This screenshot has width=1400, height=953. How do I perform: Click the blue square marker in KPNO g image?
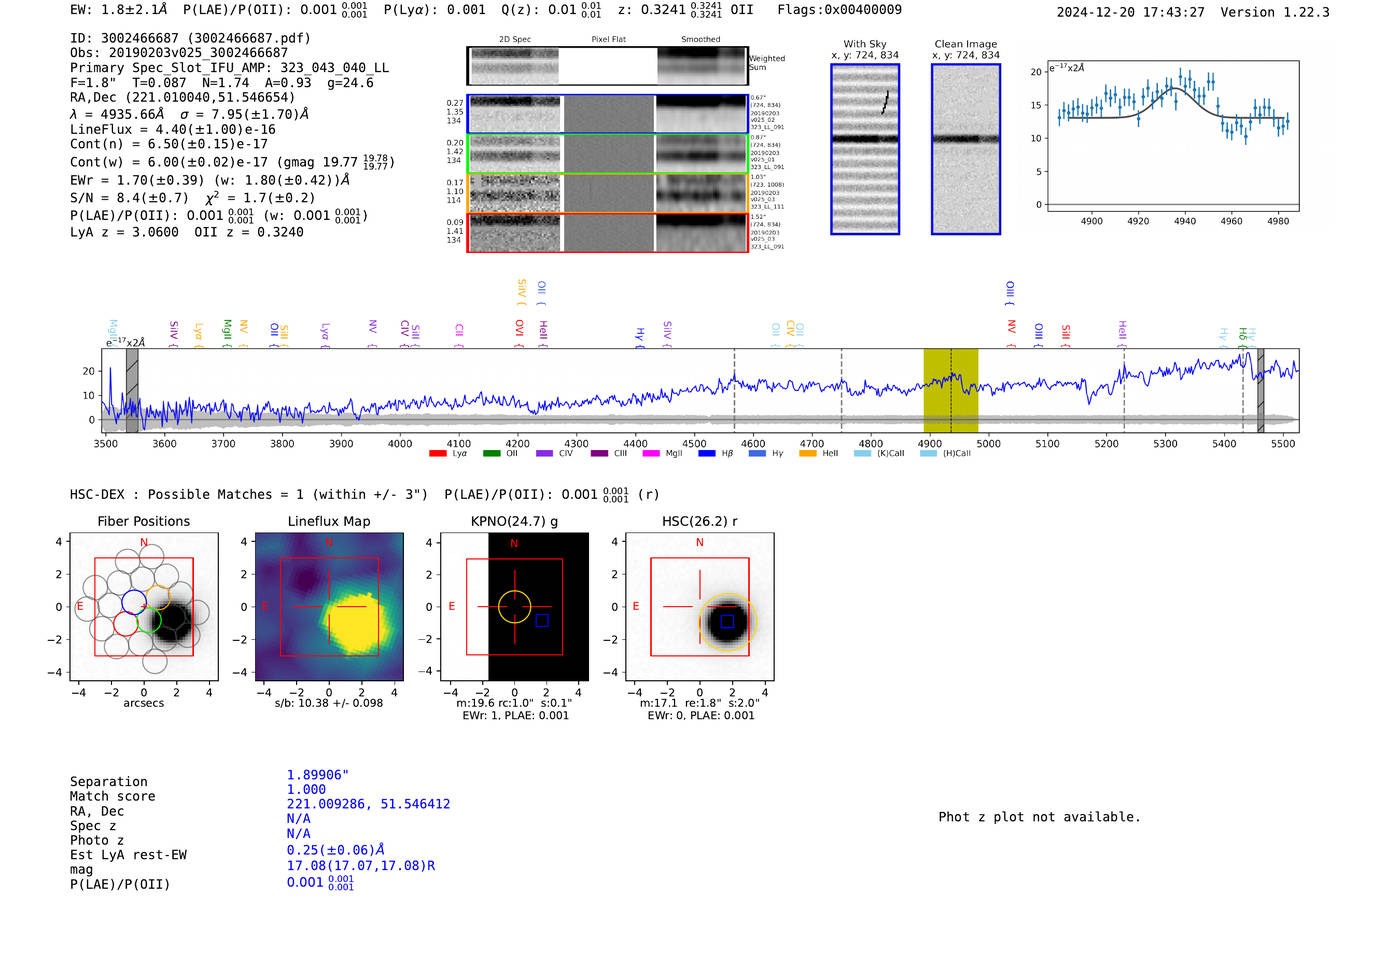click(542, 620)
